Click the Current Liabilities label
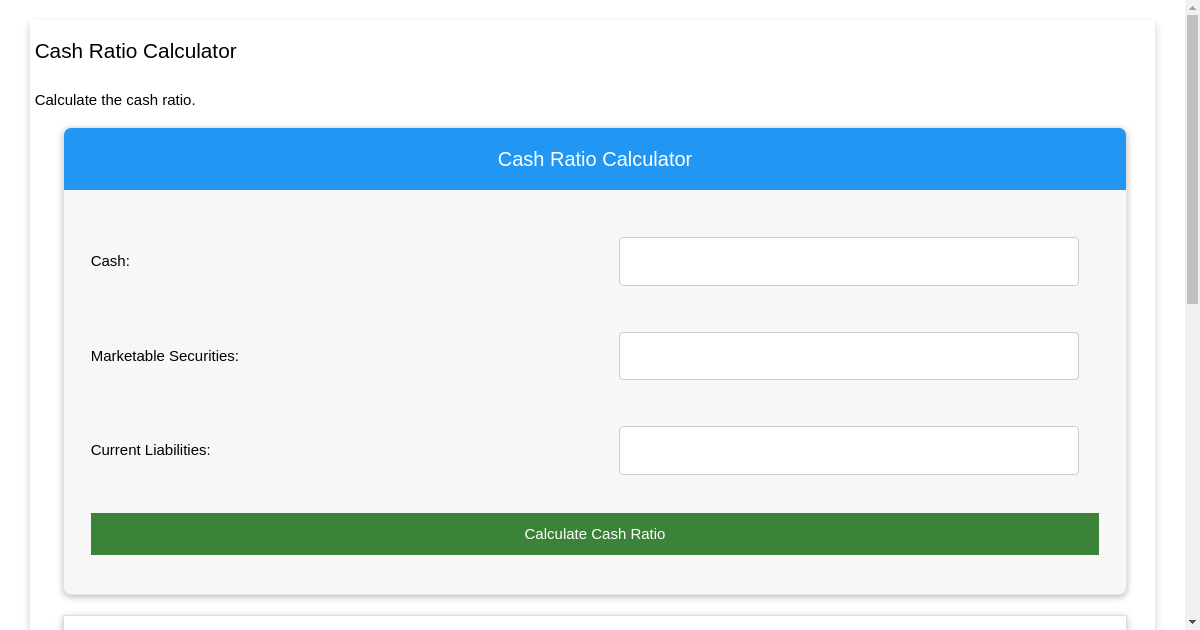 (x=151, y=450)
